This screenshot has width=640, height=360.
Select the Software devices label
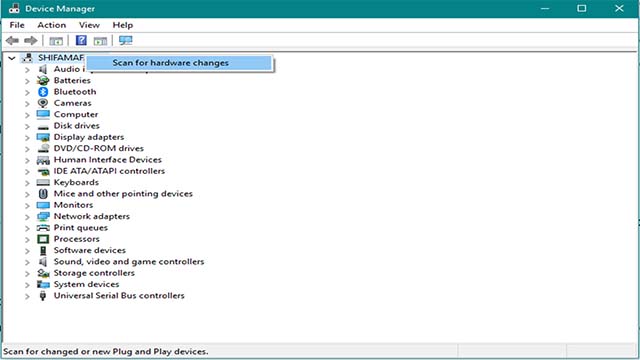[x=90, y=250]
